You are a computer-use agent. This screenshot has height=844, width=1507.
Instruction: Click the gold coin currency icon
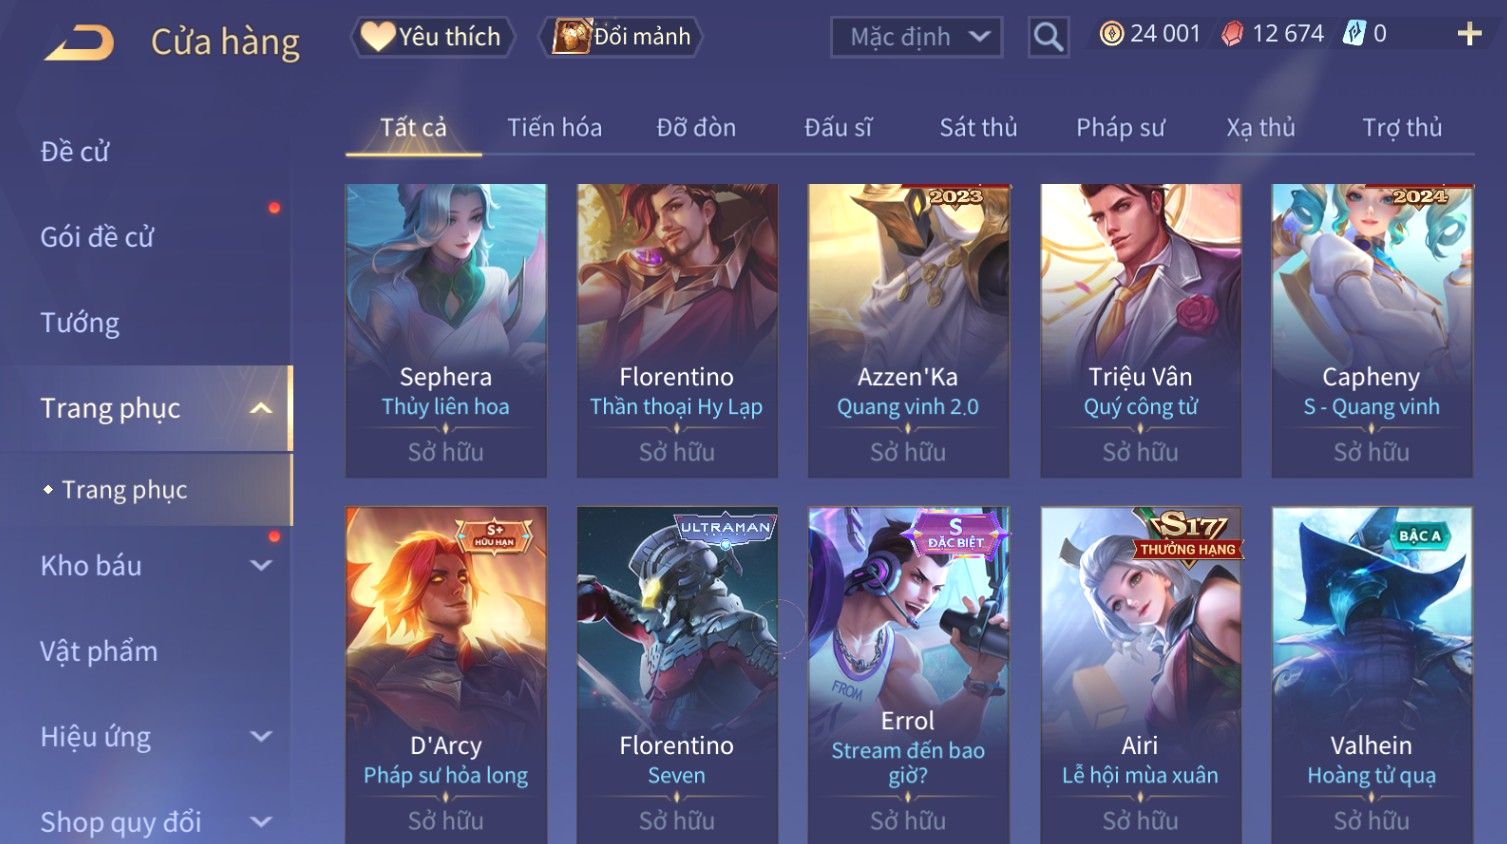tap(1111, 34)
